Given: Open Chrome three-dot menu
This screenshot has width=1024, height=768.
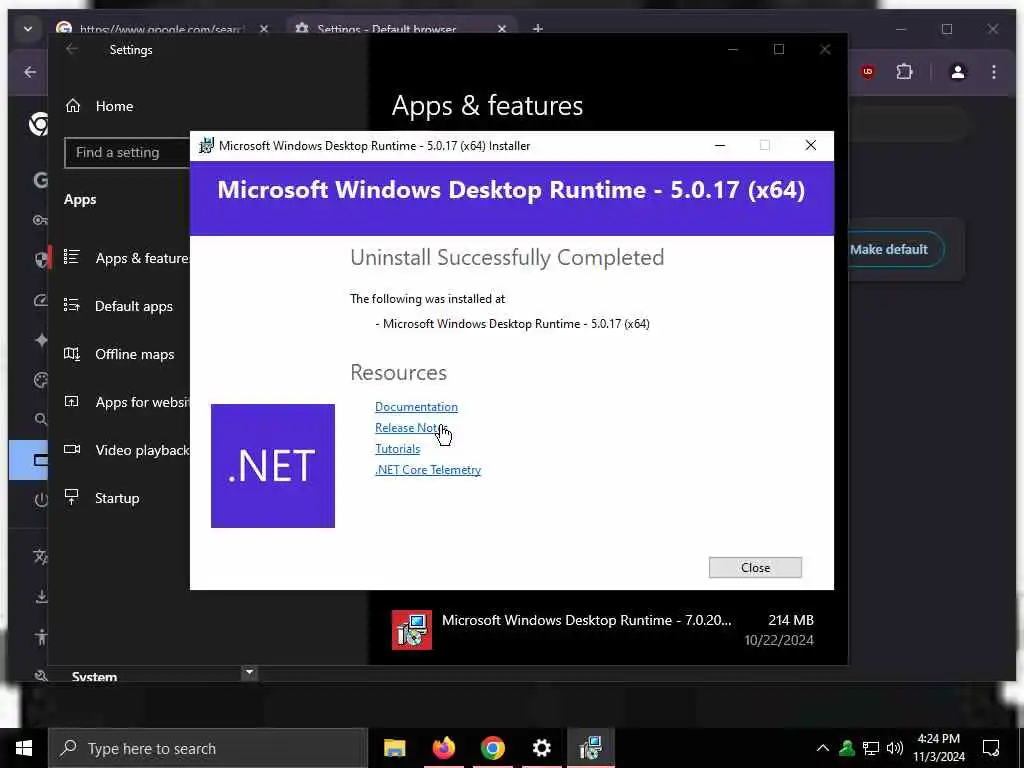Looking at the screenshot, I should pyautogui.click(x=993, y=72).
